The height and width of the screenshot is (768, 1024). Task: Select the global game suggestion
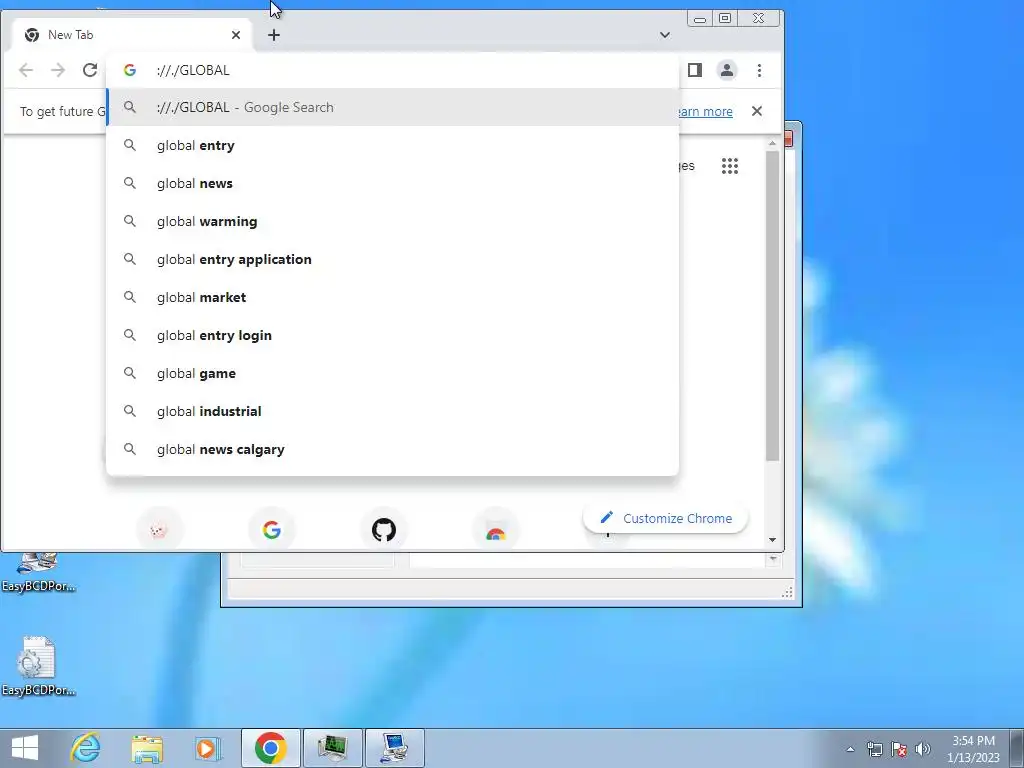392,373
